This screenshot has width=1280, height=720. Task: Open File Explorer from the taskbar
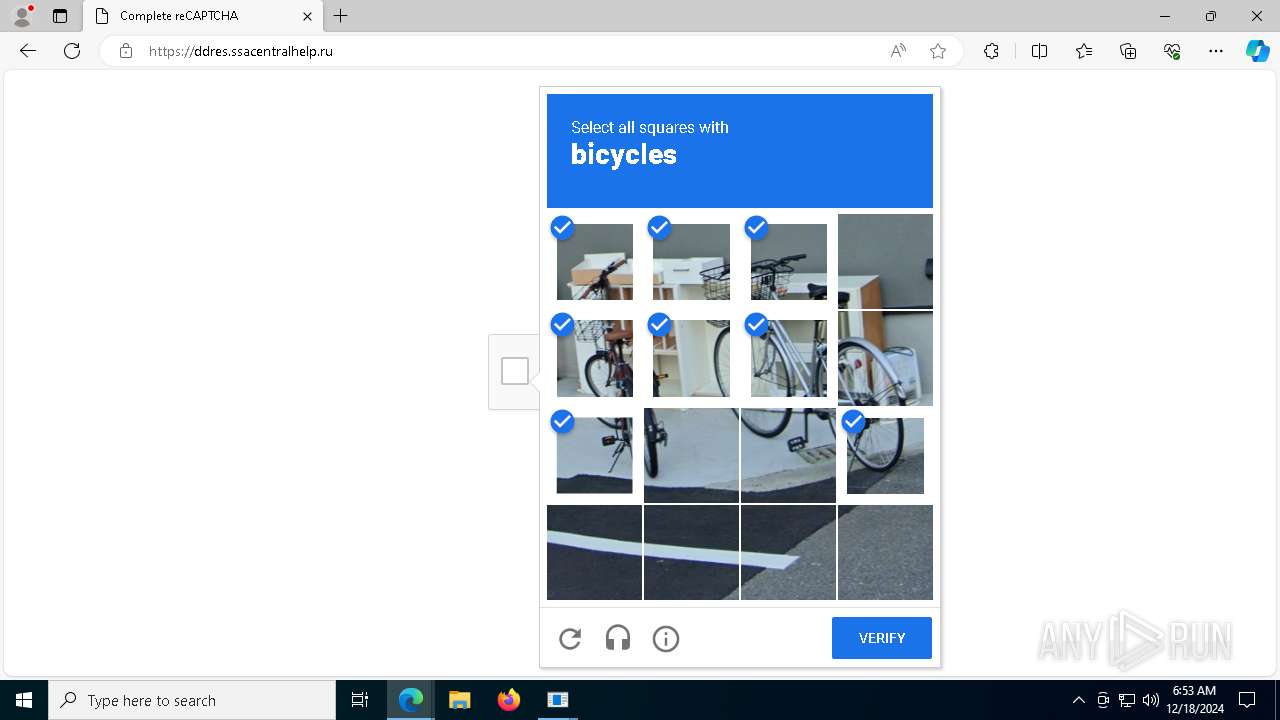460,700
